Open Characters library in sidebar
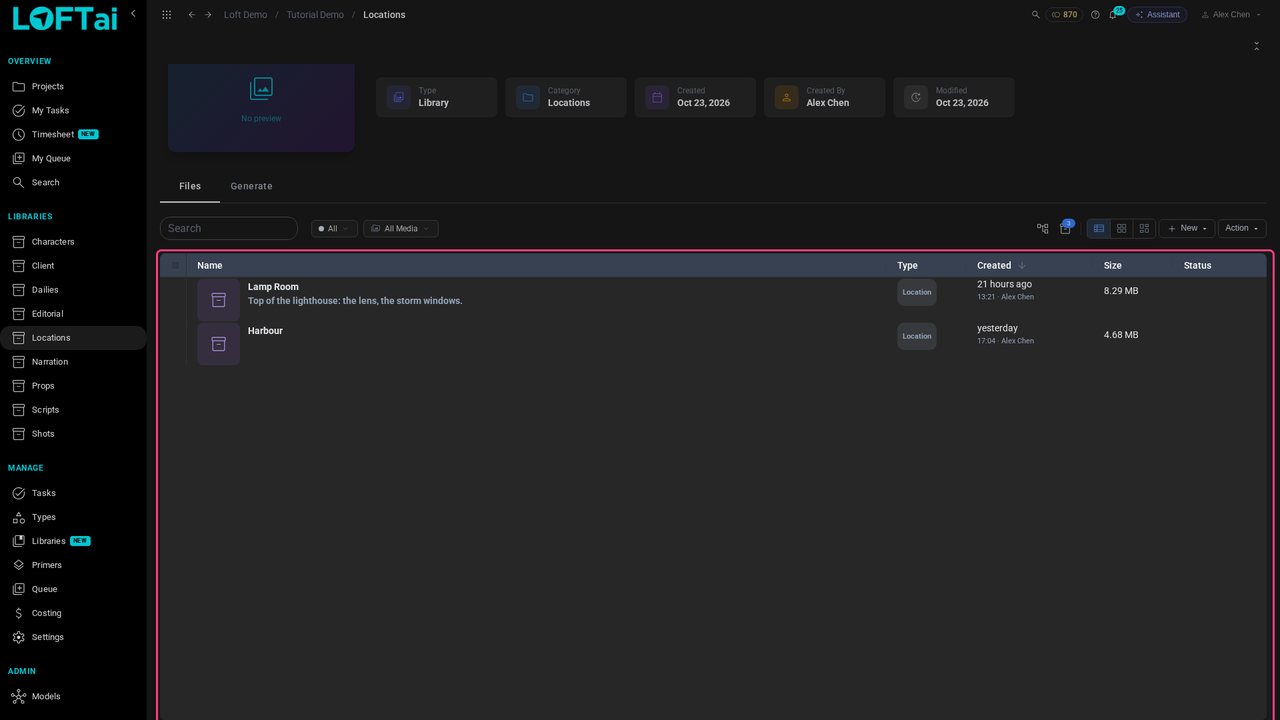 coord(73,242)
